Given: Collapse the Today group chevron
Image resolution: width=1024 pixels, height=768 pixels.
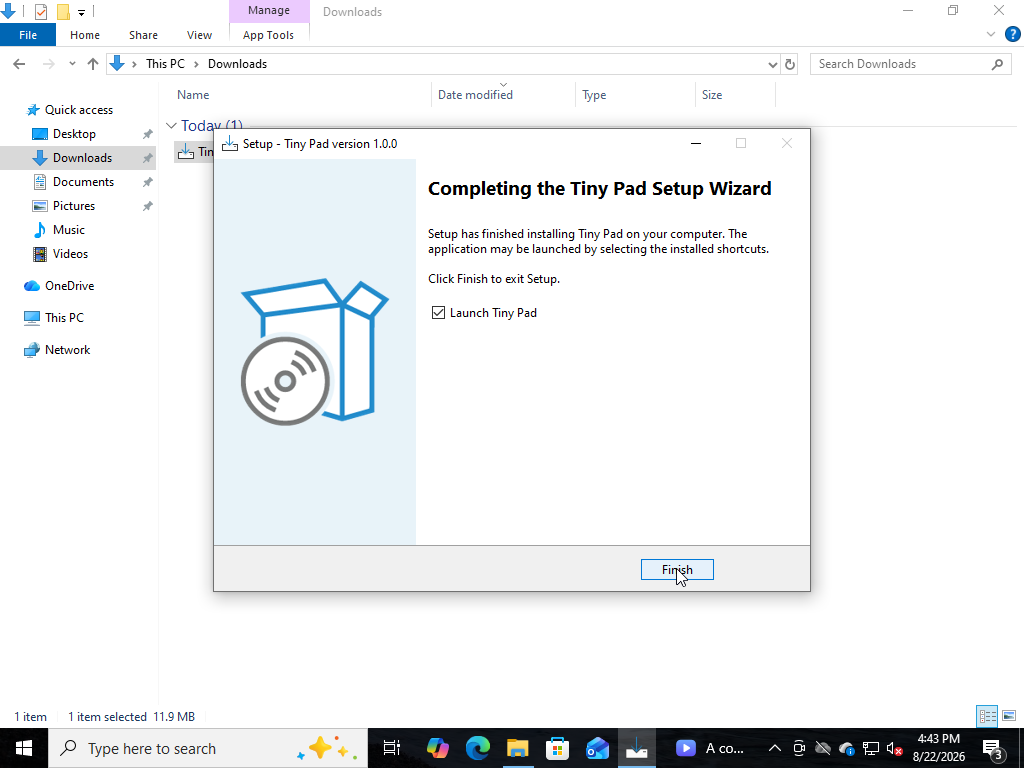Looking at the screenshot, I should (x=171, y=125).
